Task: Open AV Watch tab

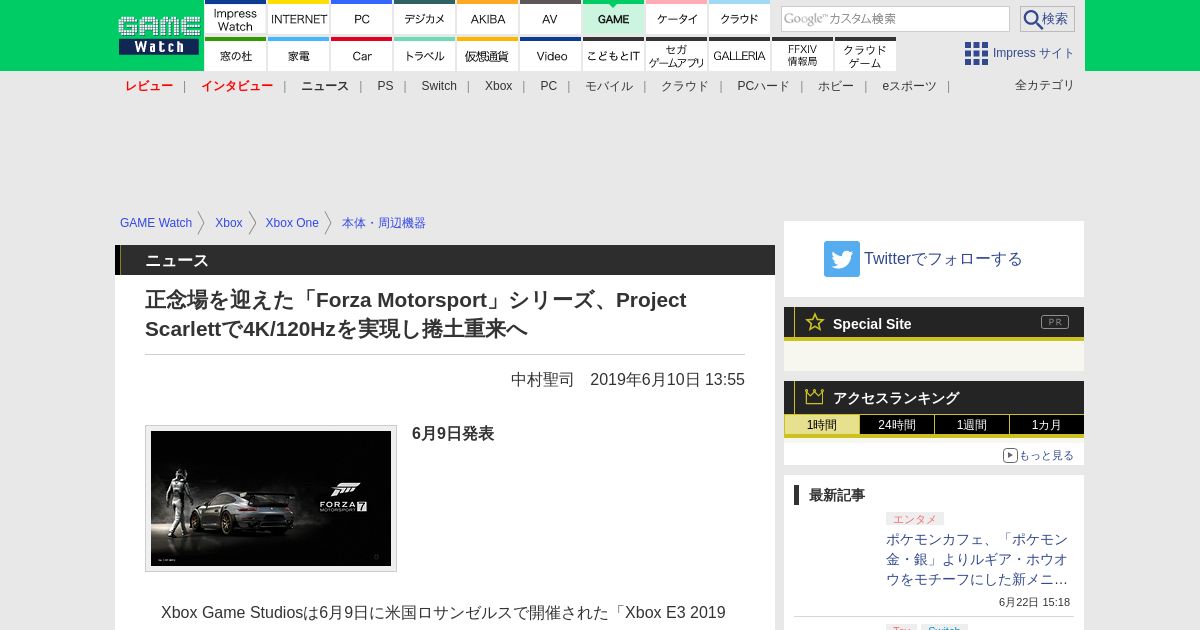Action: coord(550,17)
